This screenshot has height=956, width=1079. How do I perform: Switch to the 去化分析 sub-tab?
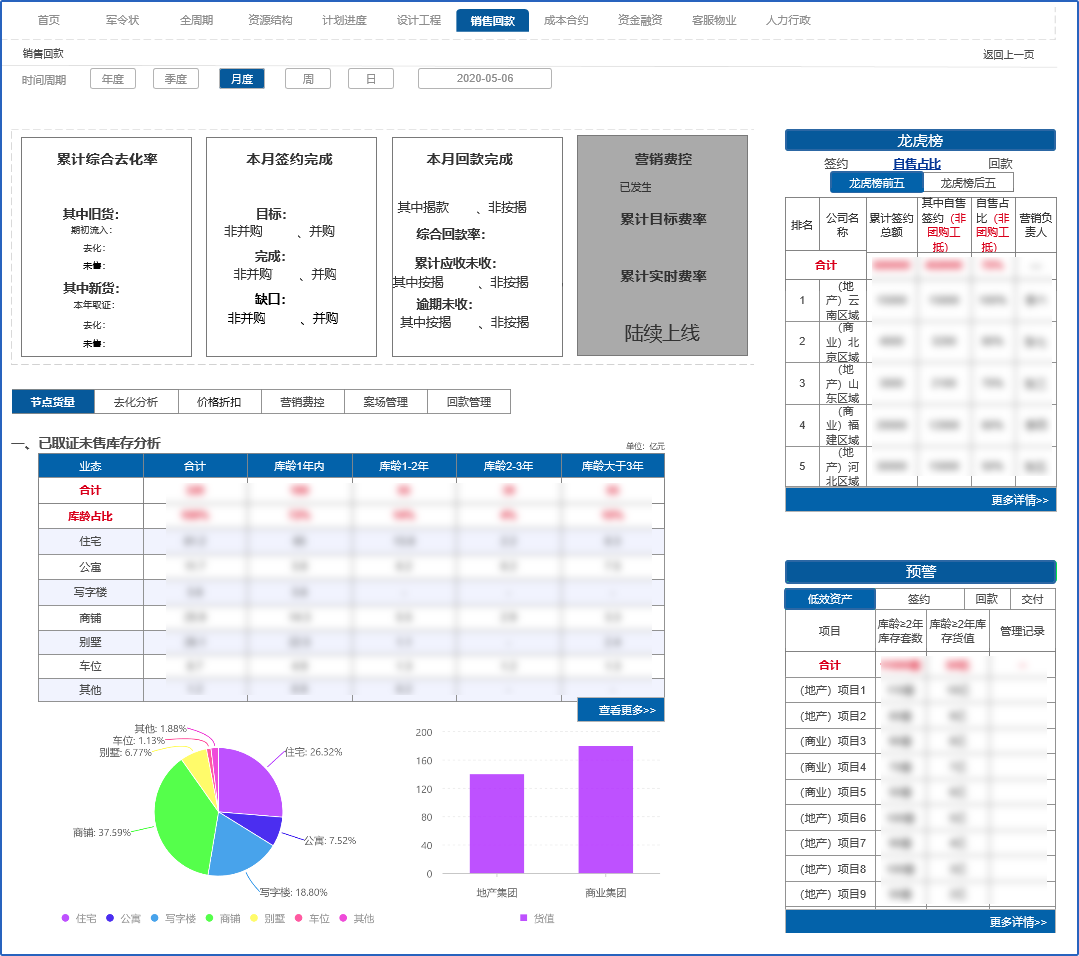click(x=136, y=402)
